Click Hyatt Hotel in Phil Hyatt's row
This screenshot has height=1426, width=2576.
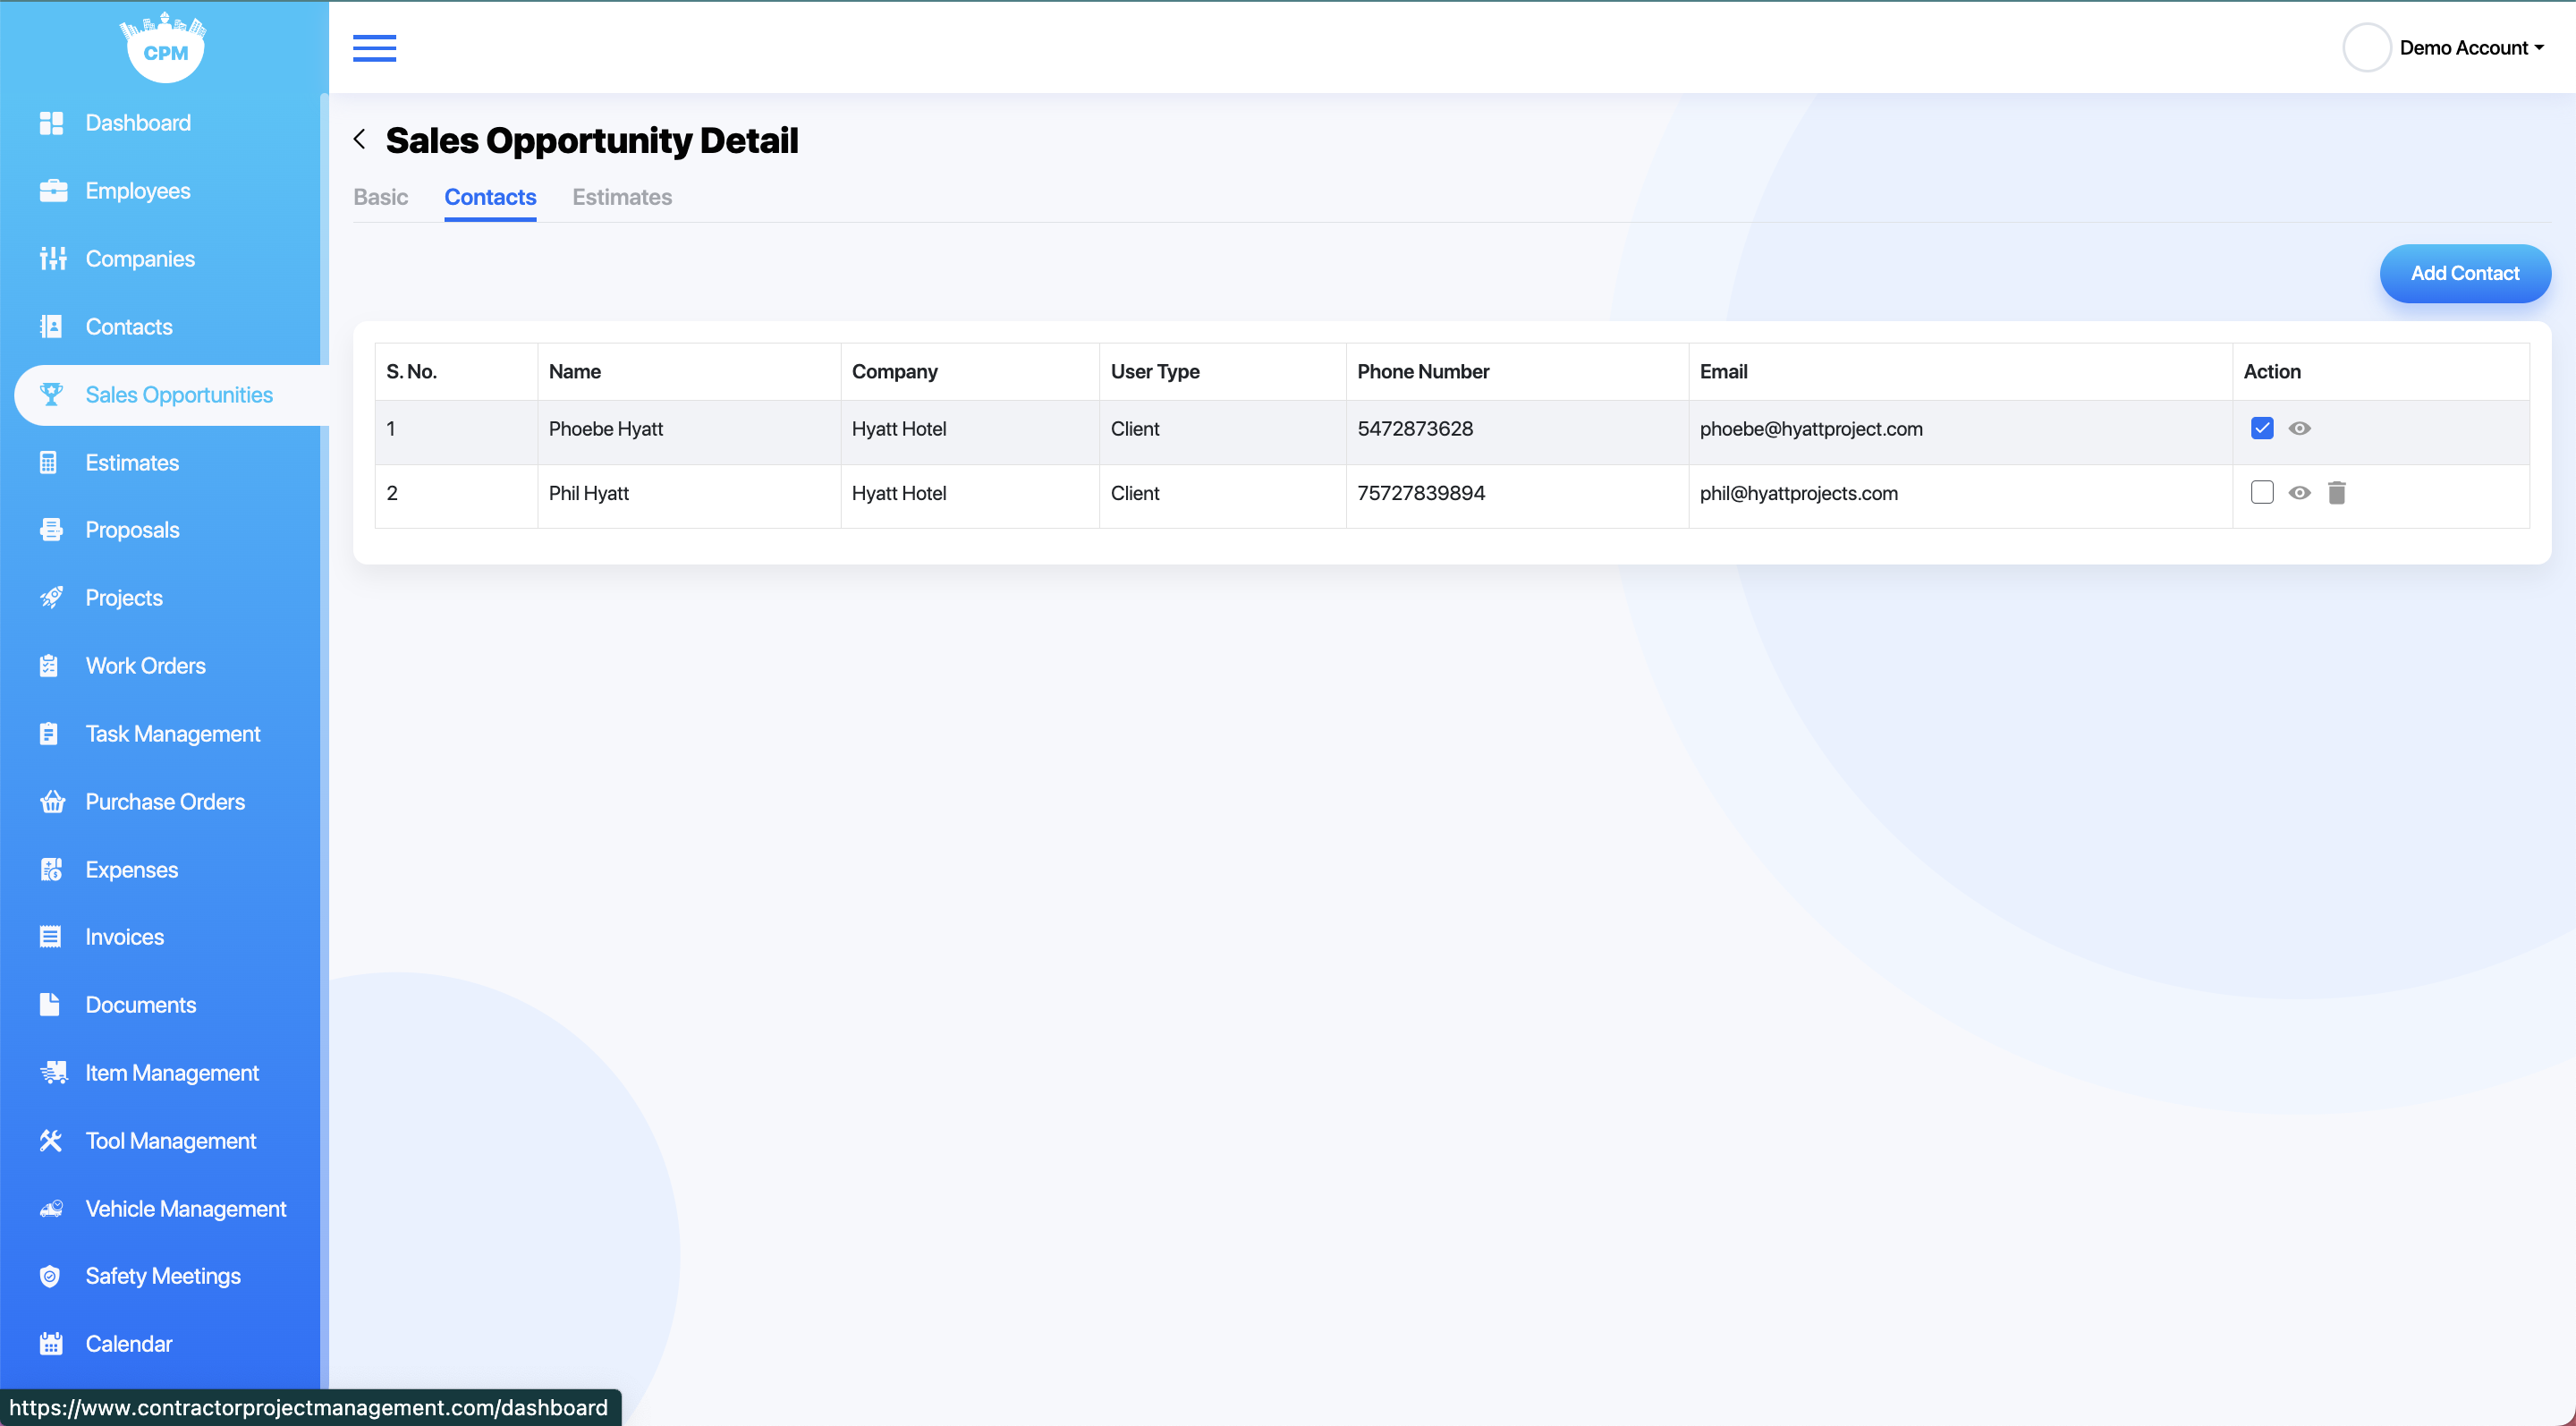(899, 493)
